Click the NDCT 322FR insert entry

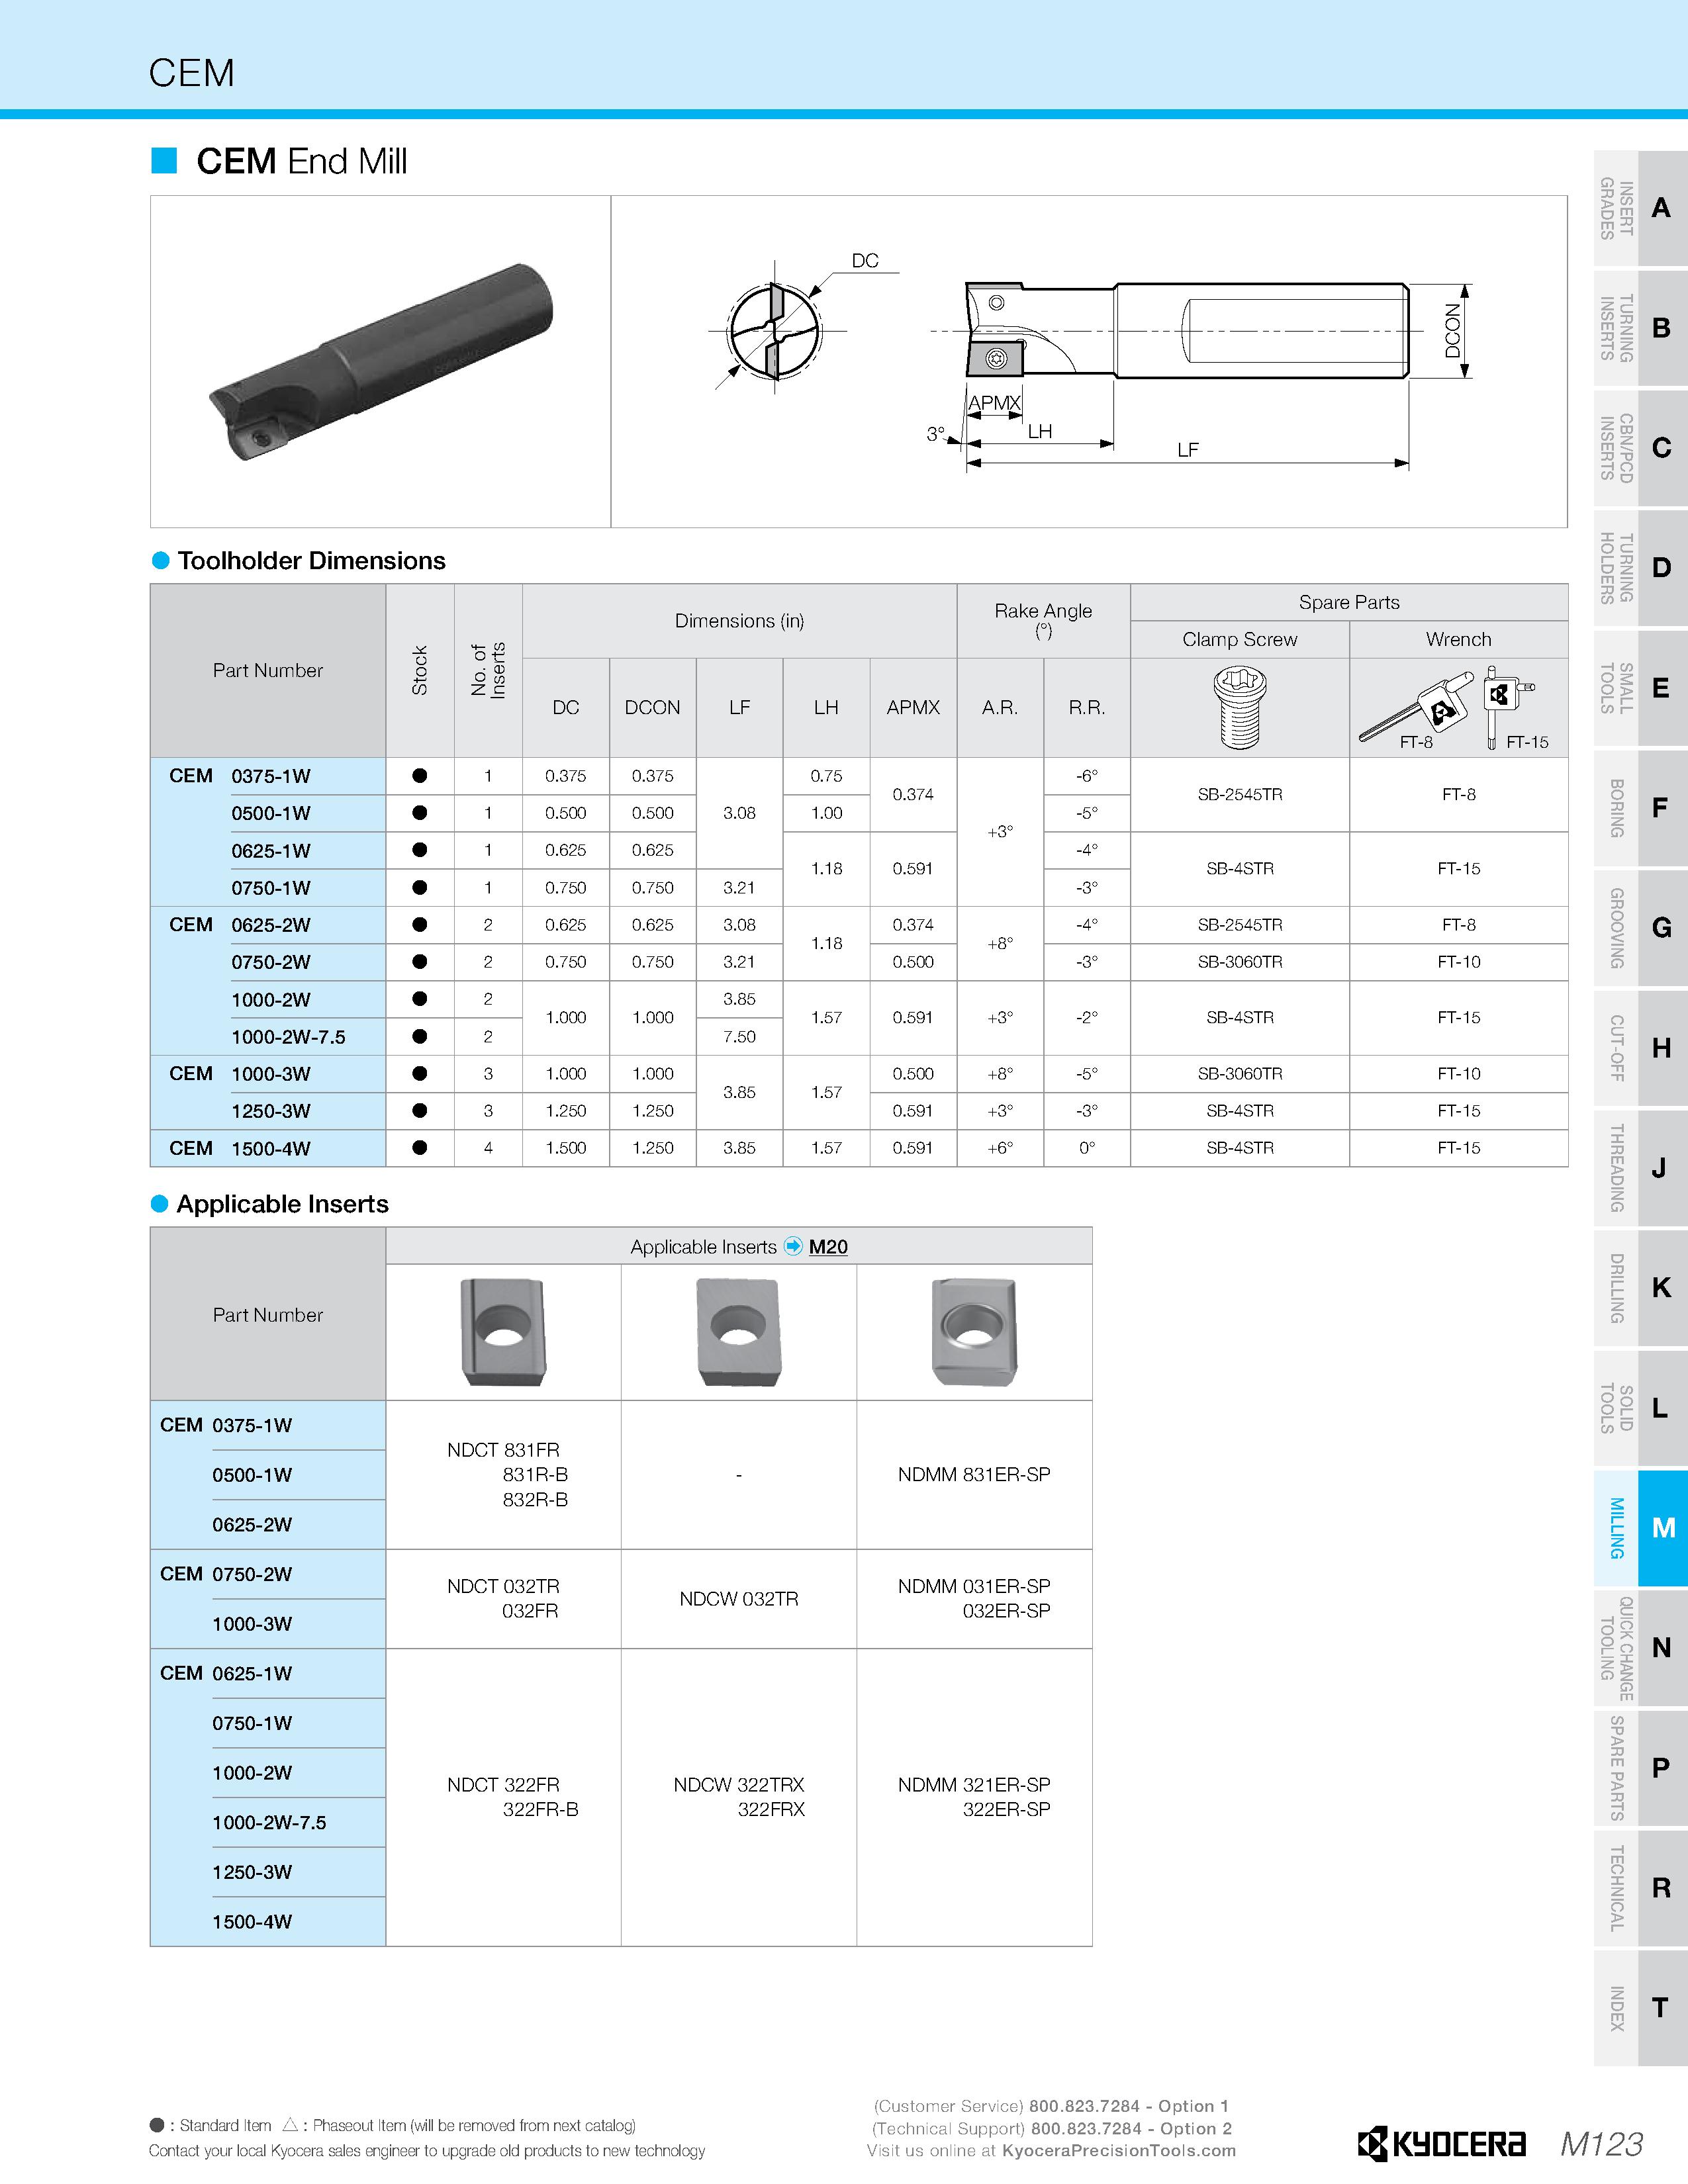point(503,1785)
